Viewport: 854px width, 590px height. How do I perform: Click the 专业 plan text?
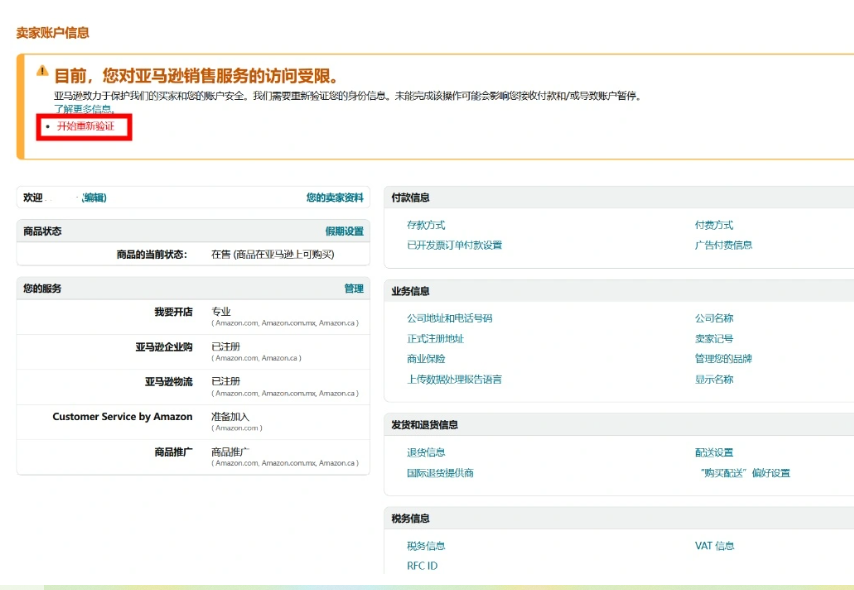(221, 312)
